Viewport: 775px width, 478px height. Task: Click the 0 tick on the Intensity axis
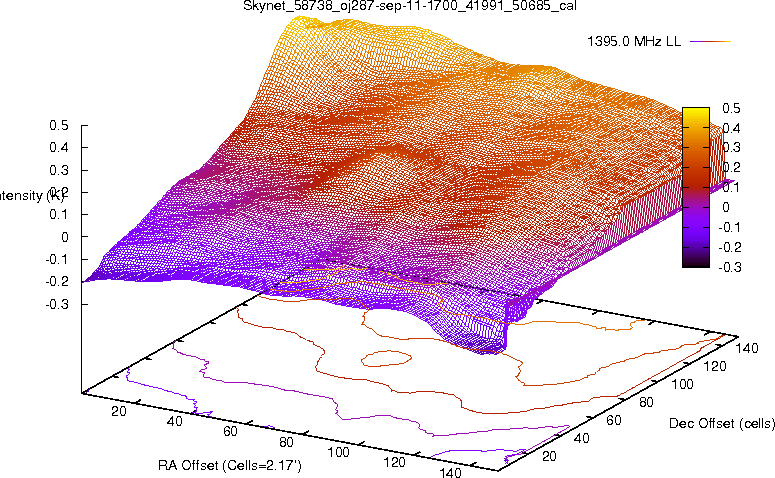pyautogui.click(x=65, y=237)
